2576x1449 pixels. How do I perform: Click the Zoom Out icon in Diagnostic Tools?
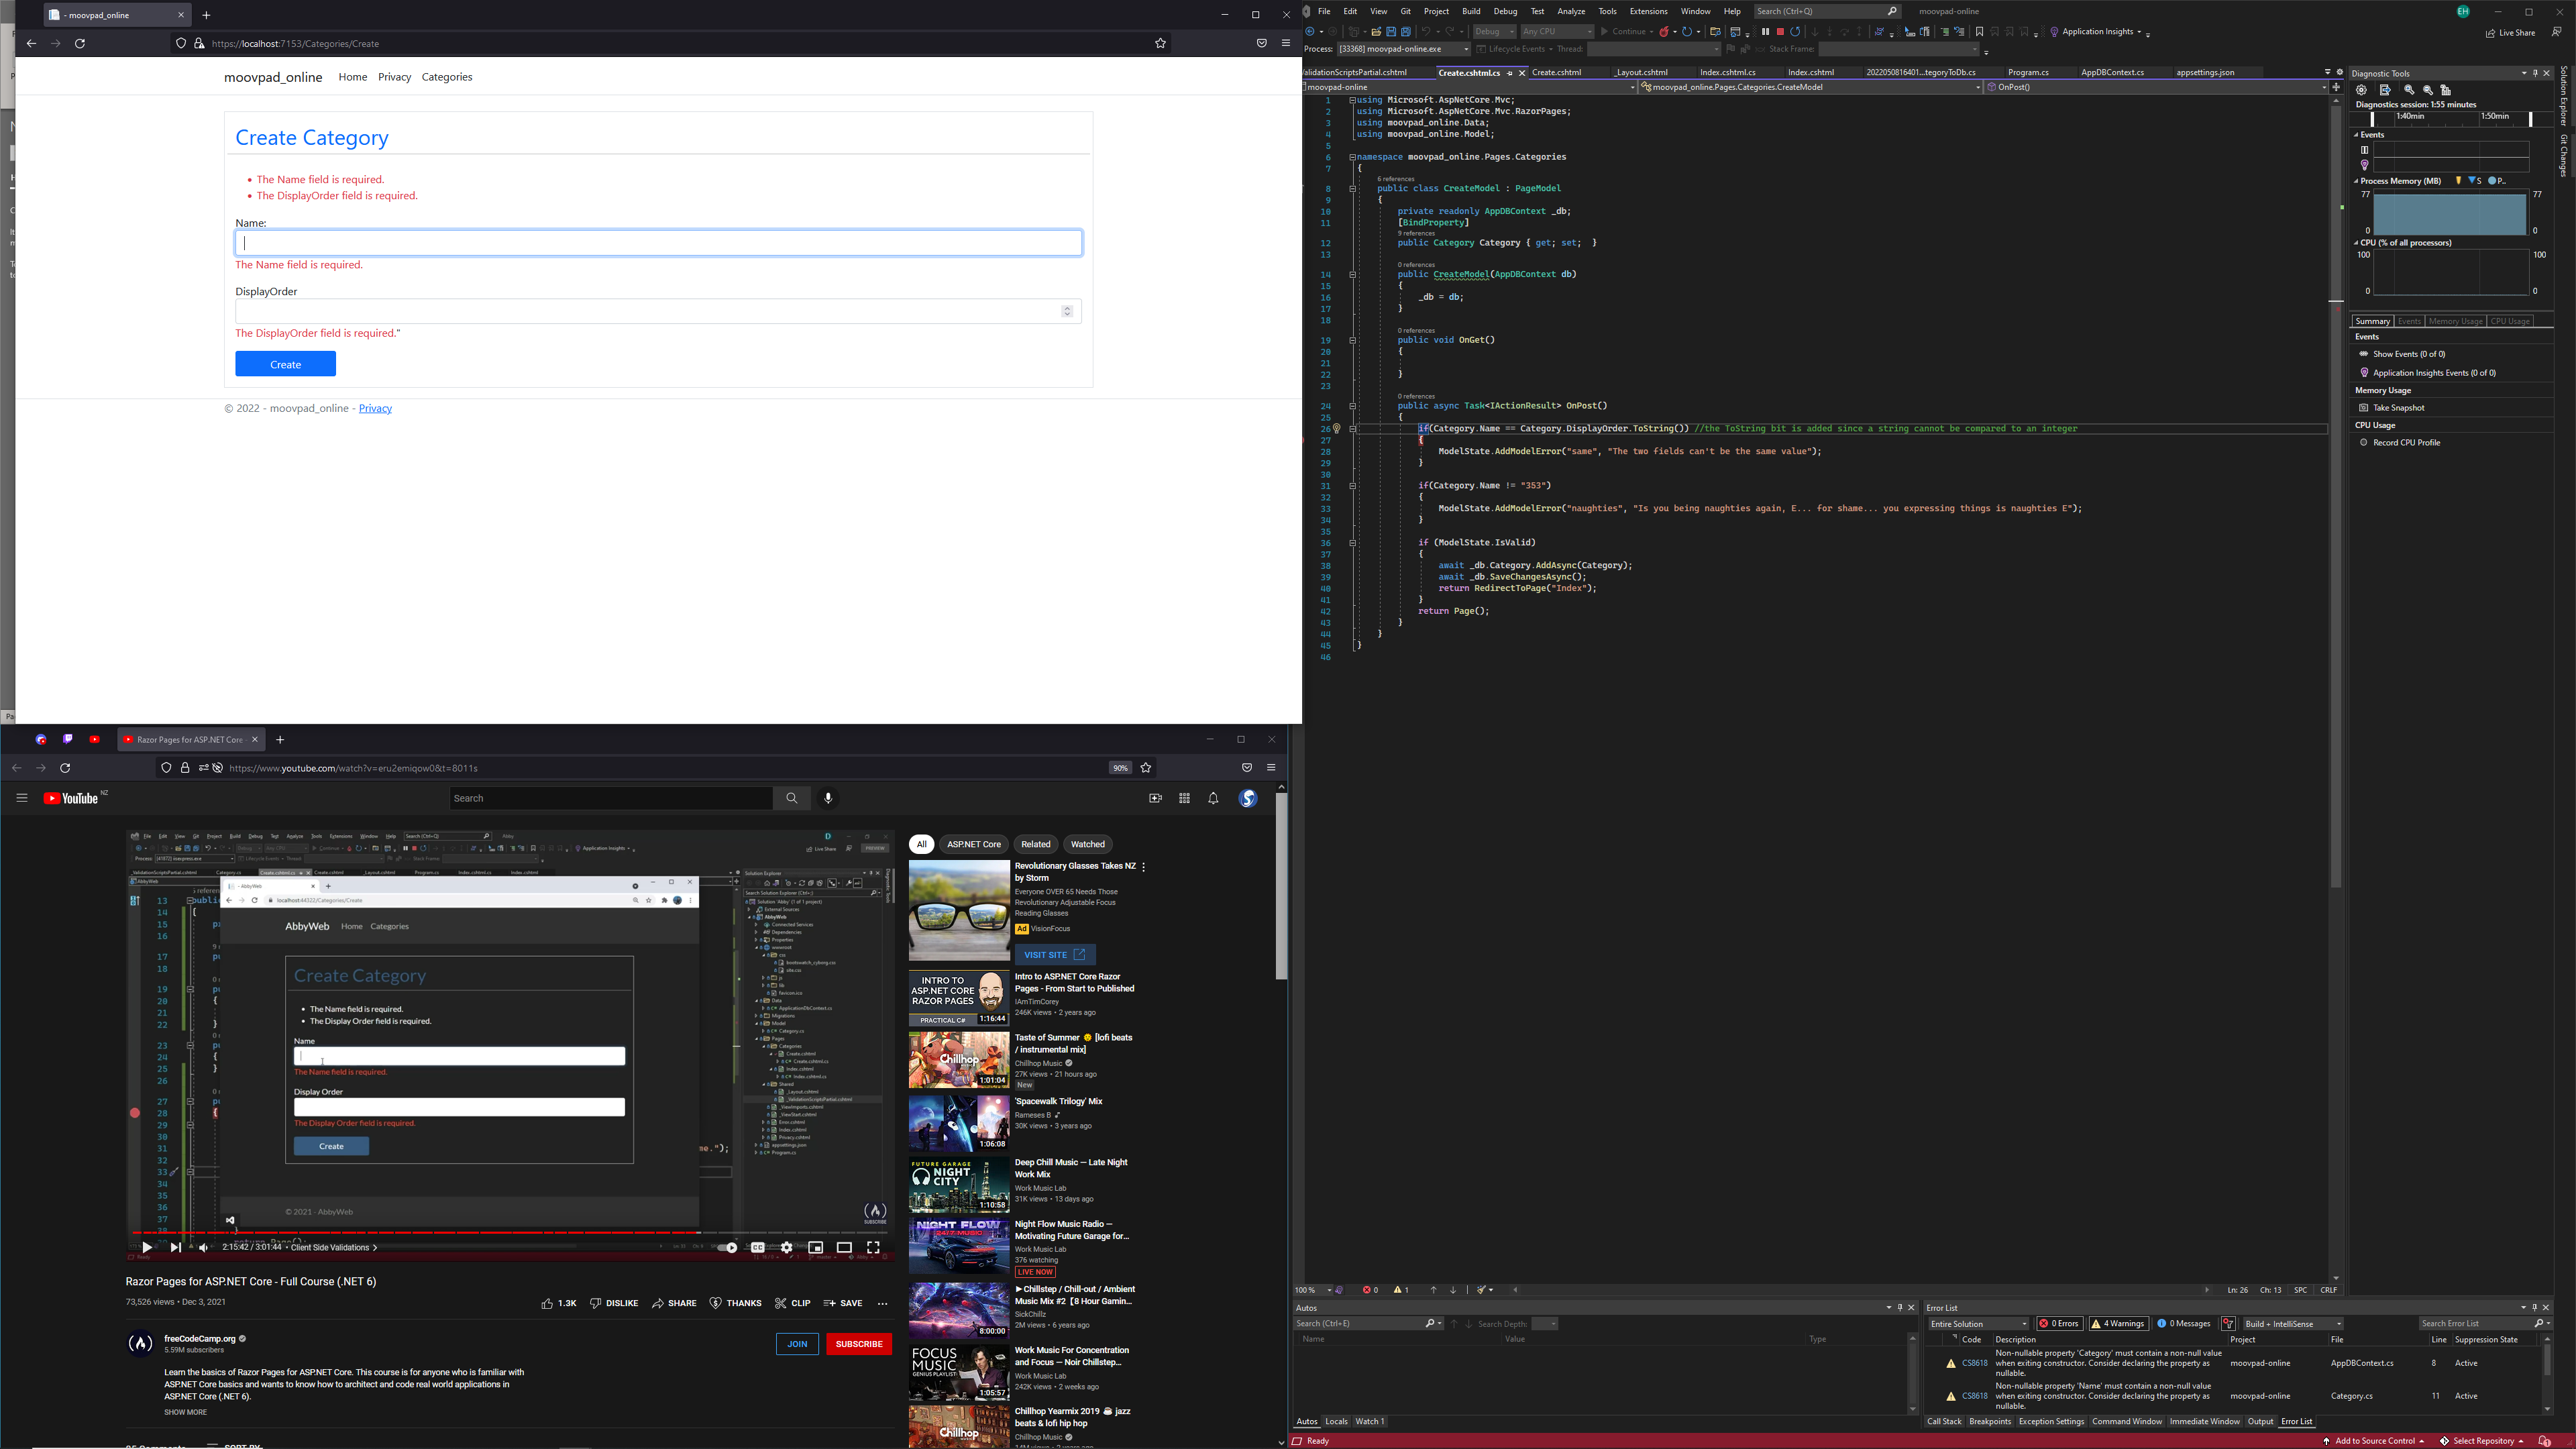pyautogui.click(x=2428, y=90)
